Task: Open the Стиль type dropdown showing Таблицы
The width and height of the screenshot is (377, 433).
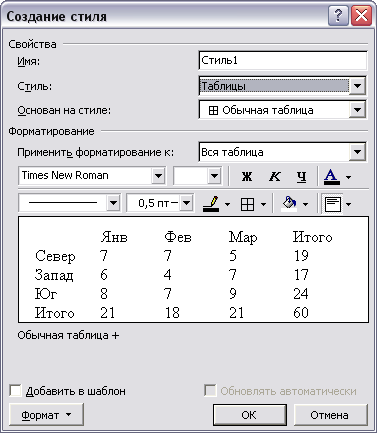Action: click(x=357, y=86)
